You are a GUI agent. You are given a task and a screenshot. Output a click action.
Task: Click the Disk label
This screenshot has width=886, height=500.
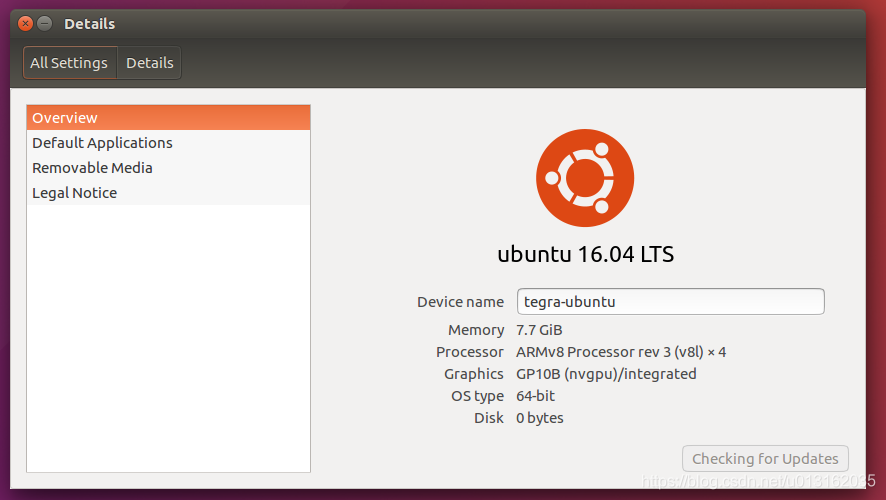coord(489,418)
